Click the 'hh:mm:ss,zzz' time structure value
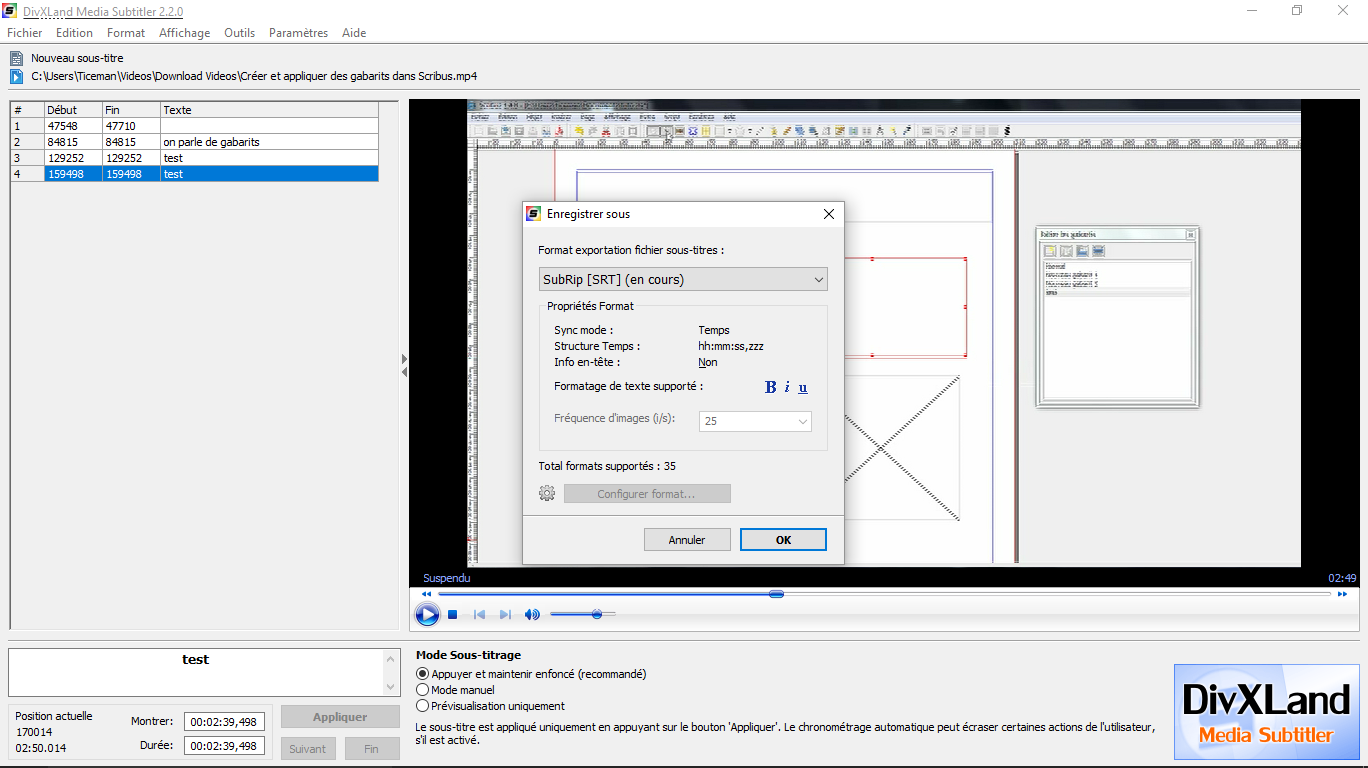1368x768 pixels. pos(731,346)
